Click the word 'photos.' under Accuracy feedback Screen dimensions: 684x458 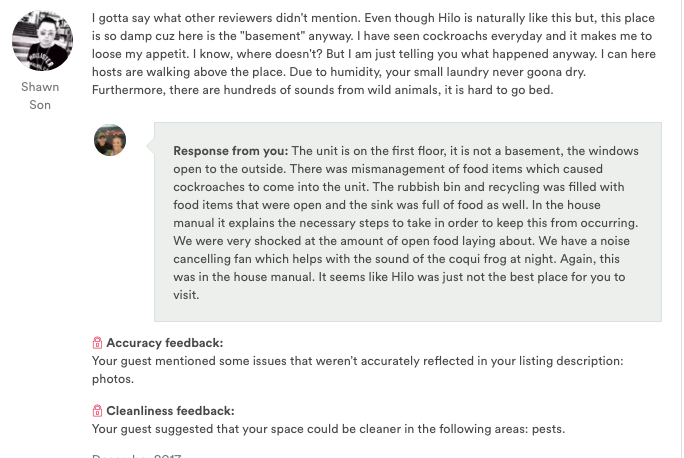point(113,379)
